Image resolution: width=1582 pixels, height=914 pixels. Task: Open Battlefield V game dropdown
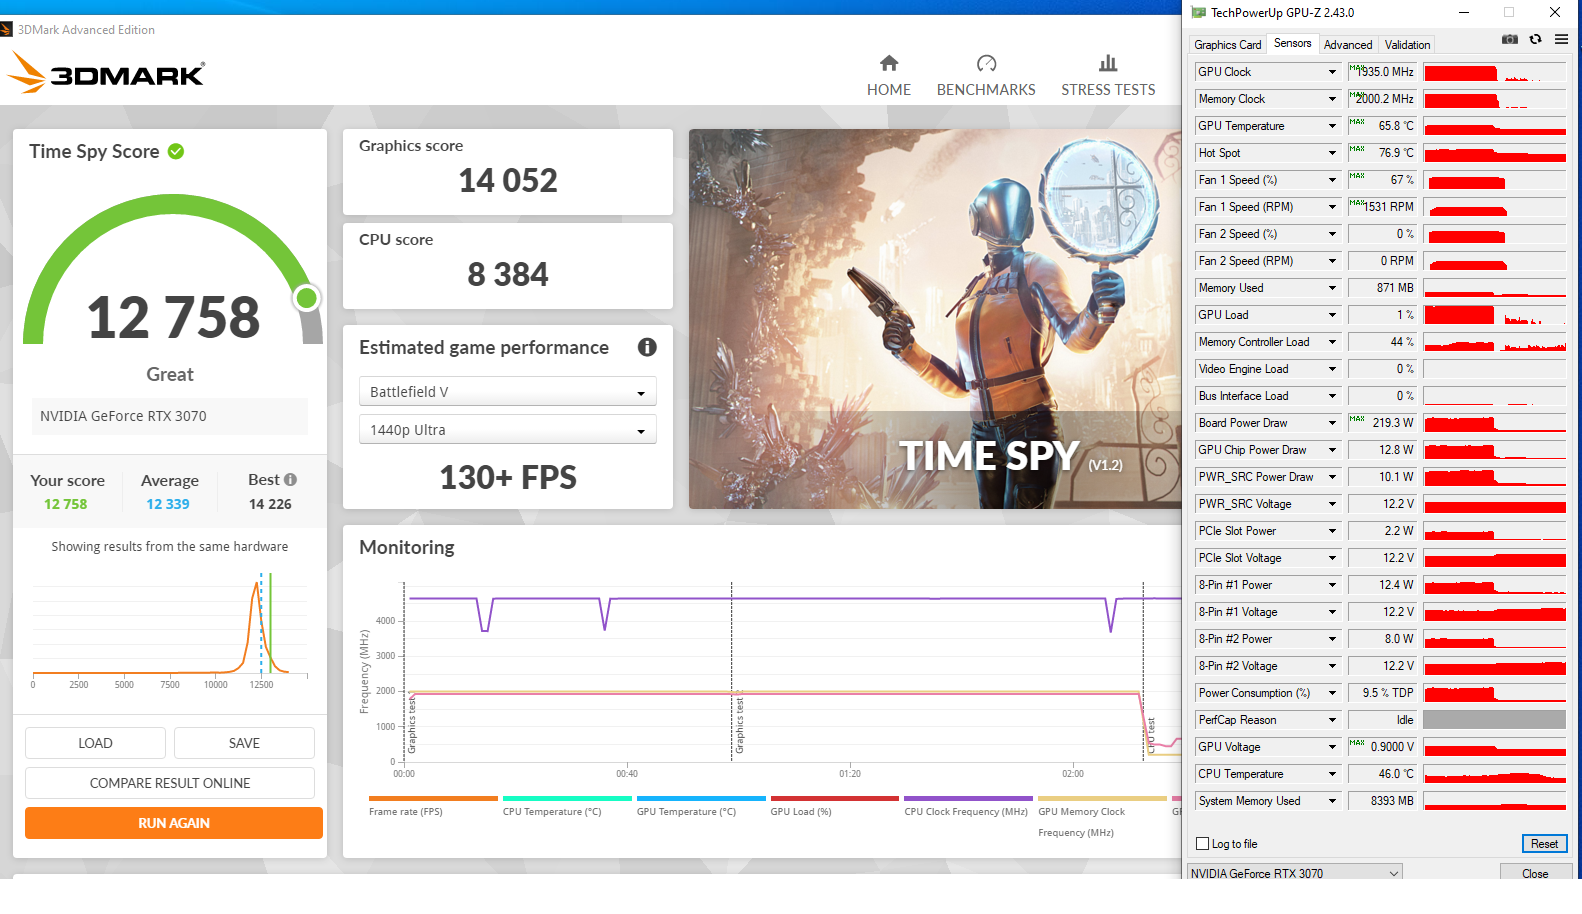(x=508, y=391)
